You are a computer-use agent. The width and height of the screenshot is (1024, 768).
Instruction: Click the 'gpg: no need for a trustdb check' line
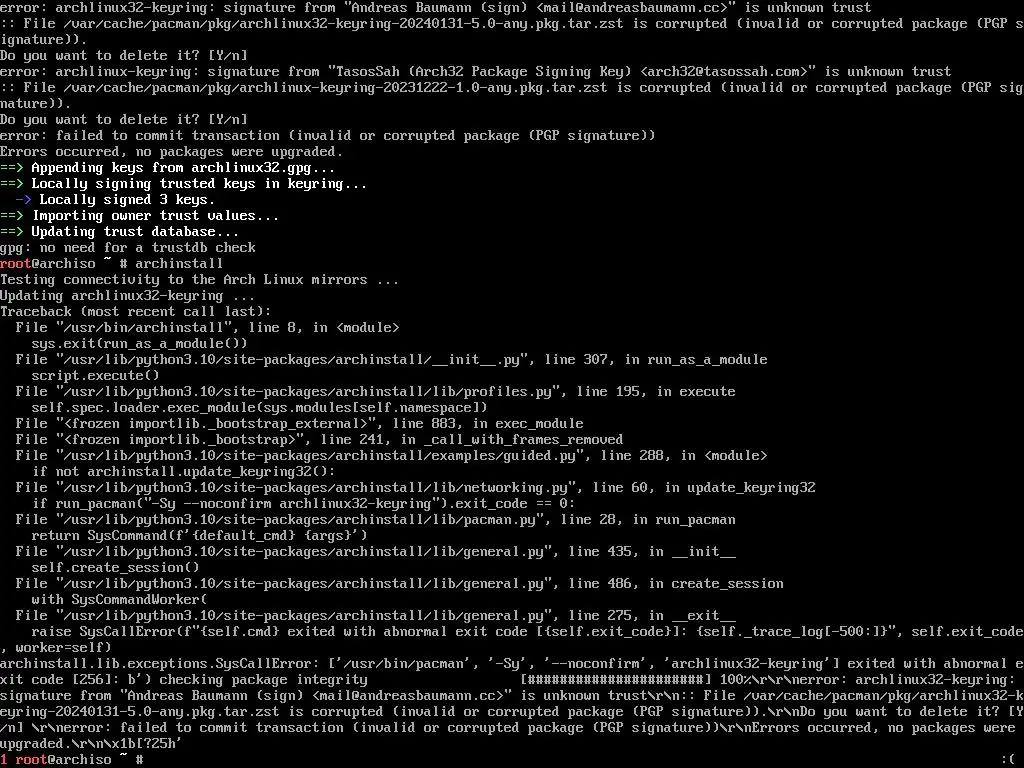[x=128, y=248]
